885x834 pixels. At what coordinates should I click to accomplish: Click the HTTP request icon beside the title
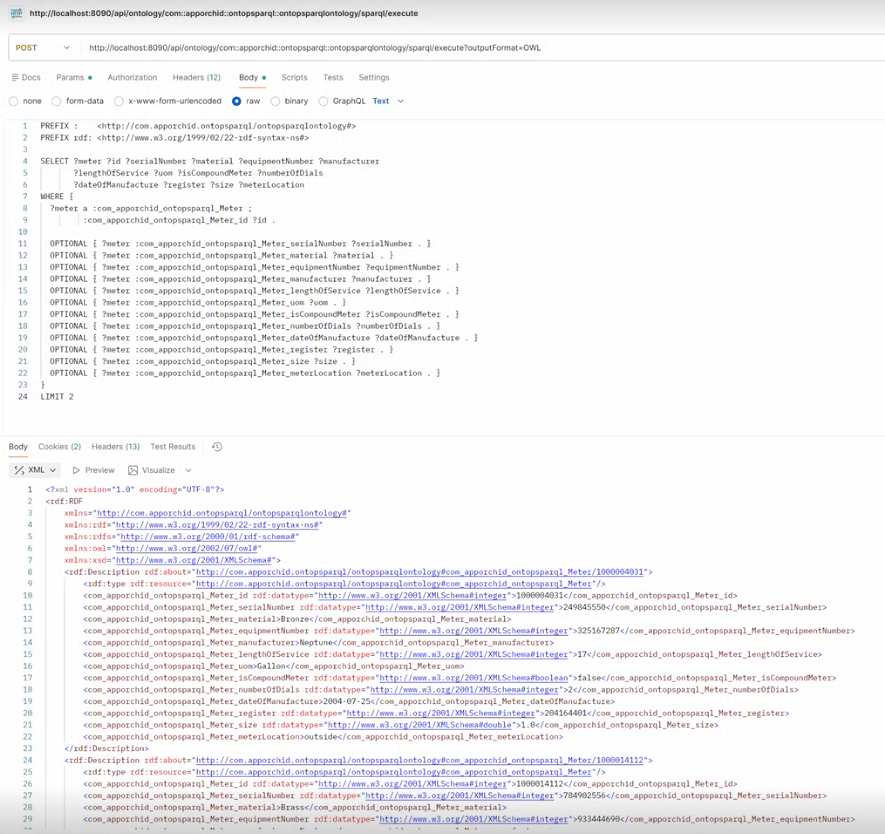tap(16, 13)
